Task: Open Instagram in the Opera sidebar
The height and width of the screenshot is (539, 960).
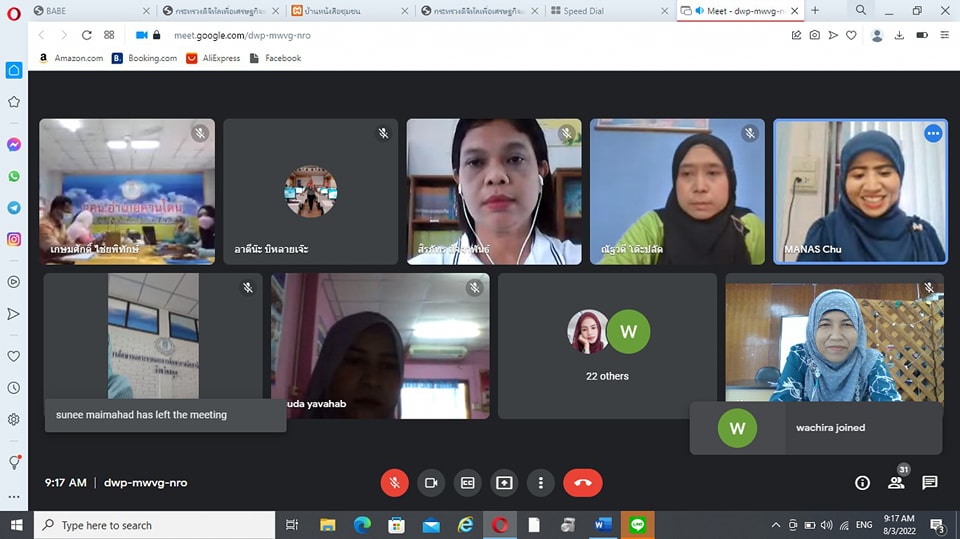Action: coord(14,239)
